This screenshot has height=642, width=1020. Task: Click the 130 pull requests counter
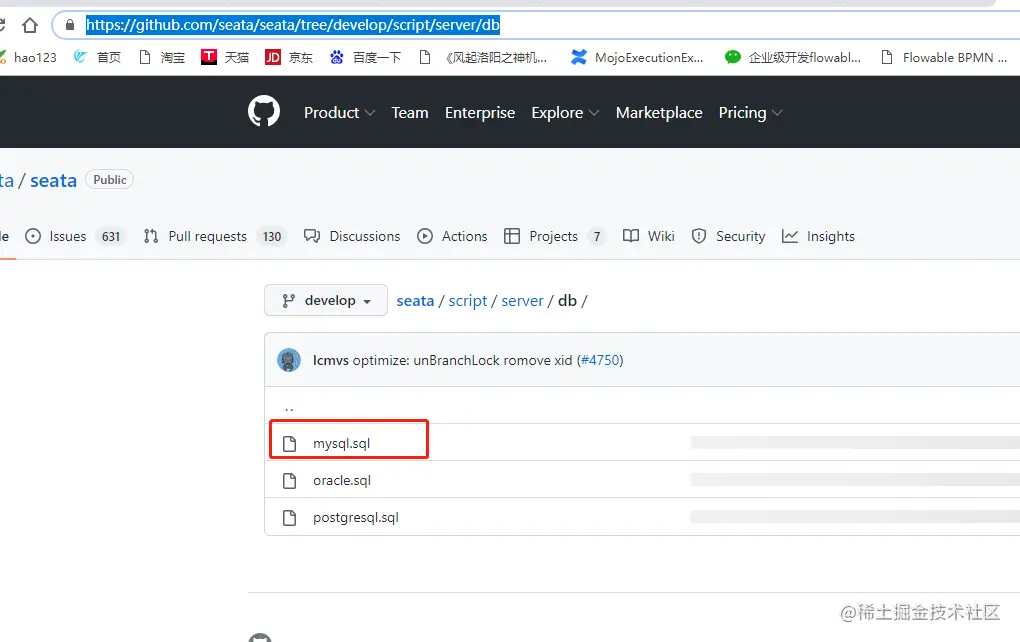tap(272, 237)
